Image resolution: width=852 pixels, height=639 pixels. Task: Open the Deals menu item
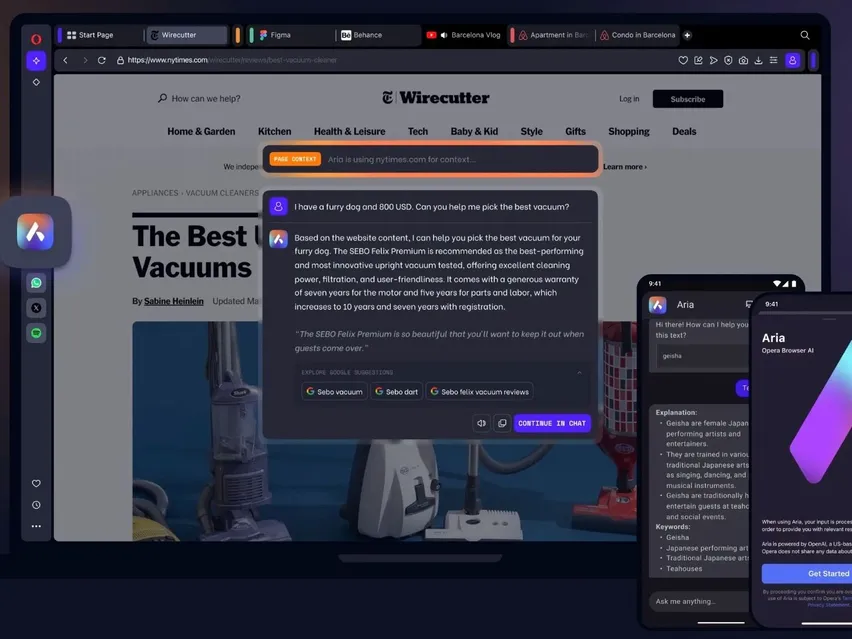(x=684, y=131)
